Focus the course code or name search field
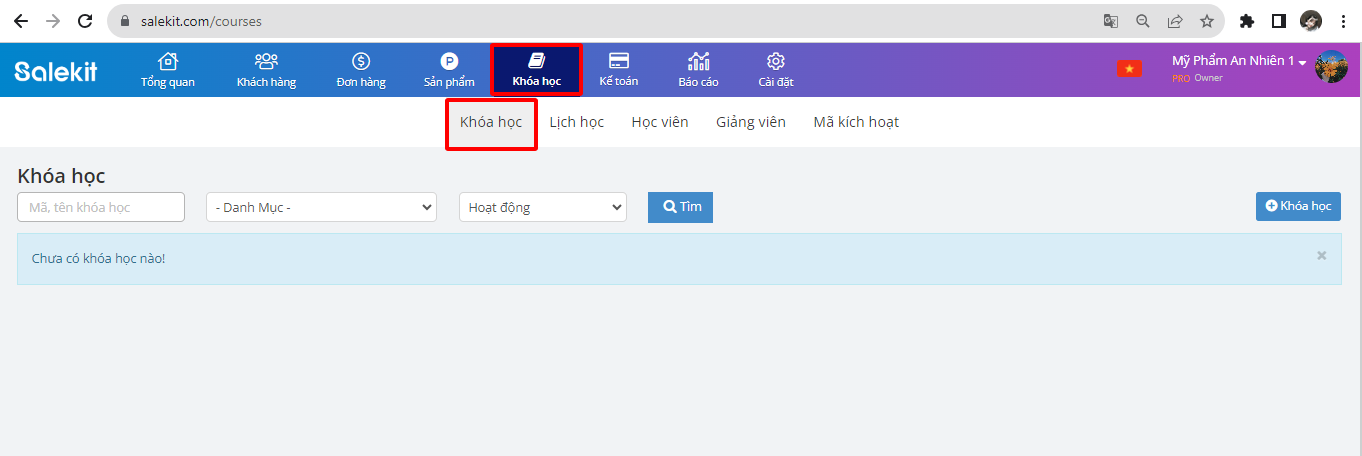Screen dimensions: 1362x456 [101, 207]
